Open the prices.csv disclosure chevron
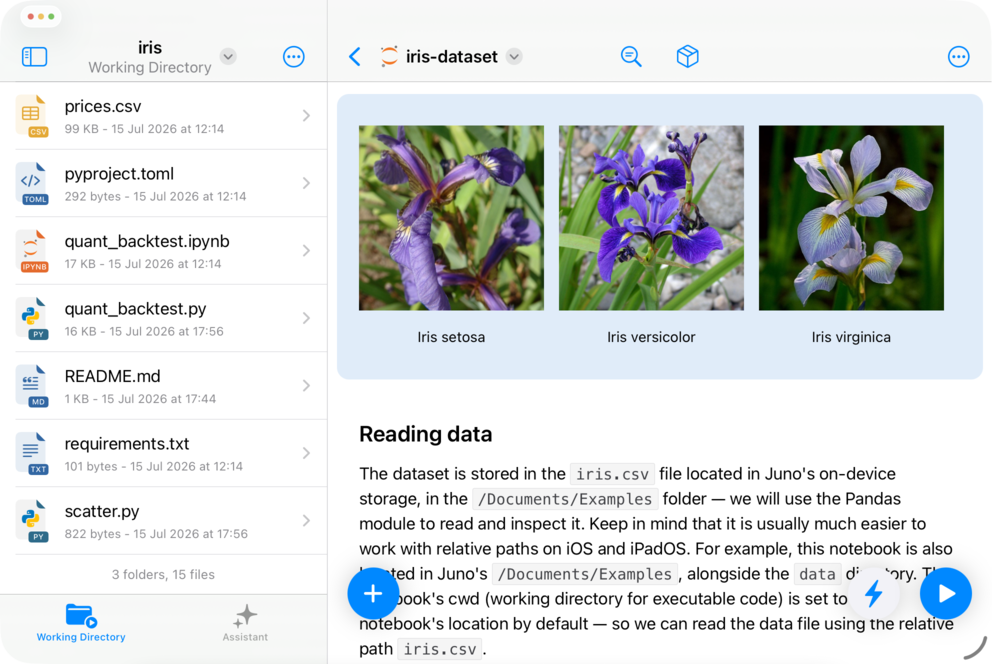The height and width of the screenshot is (664, 992). 306,116
